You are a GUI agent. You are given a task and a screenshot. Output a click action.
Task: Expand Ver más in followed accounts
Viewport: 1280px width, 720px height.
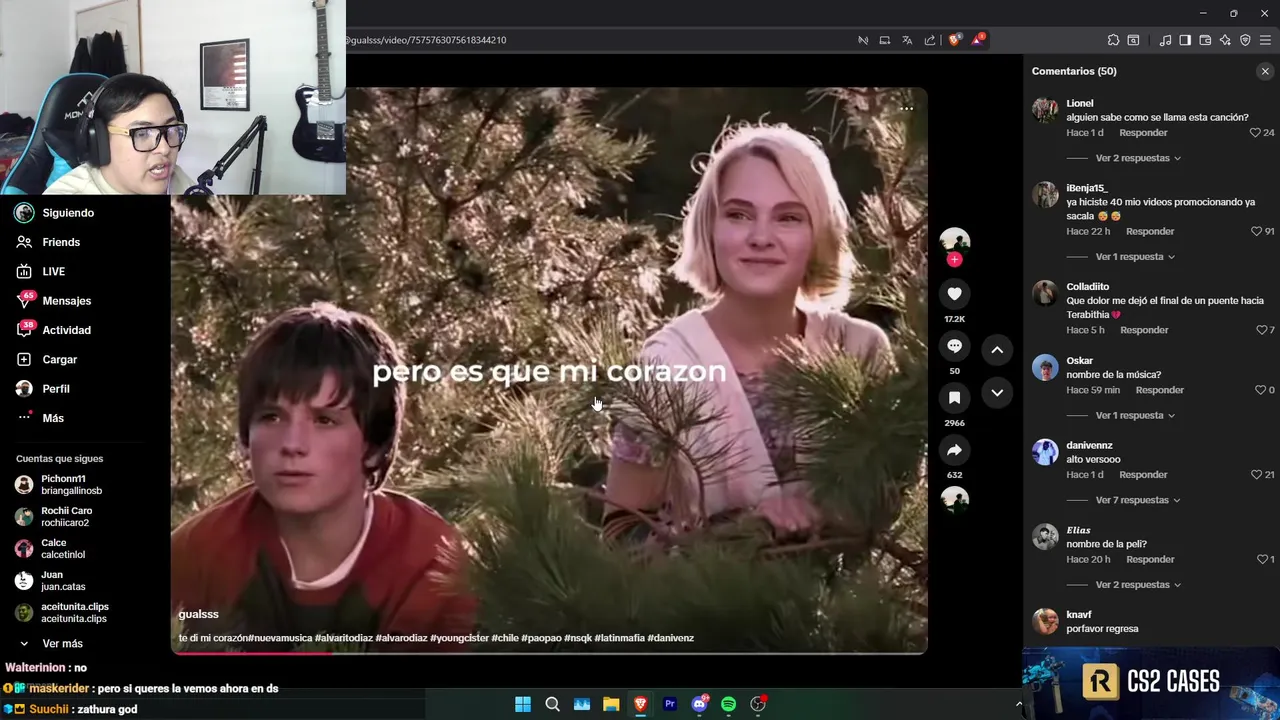coord(62,643)
